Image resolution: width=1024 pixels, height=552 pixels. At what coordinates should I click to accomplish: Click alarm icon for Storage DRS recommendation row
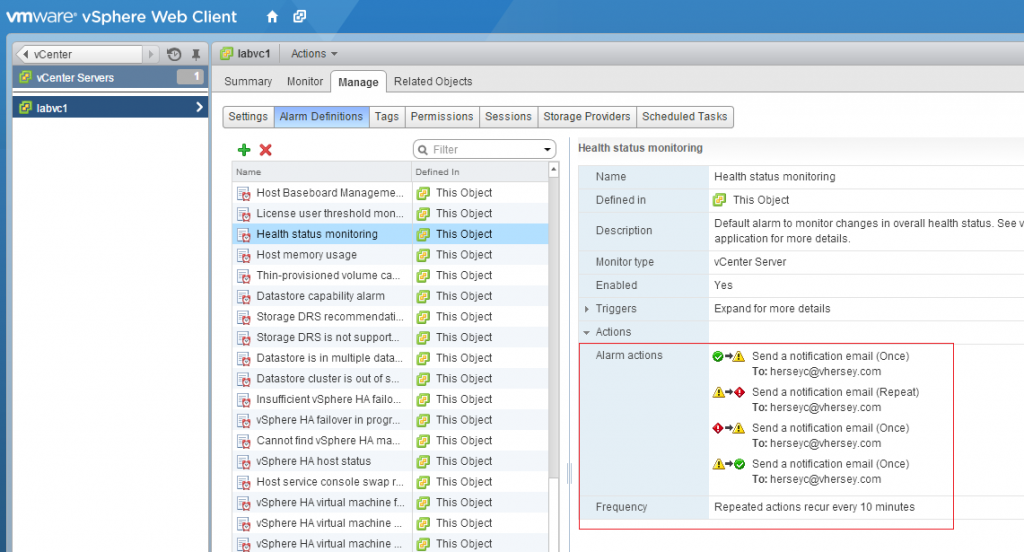coord(244,317)
